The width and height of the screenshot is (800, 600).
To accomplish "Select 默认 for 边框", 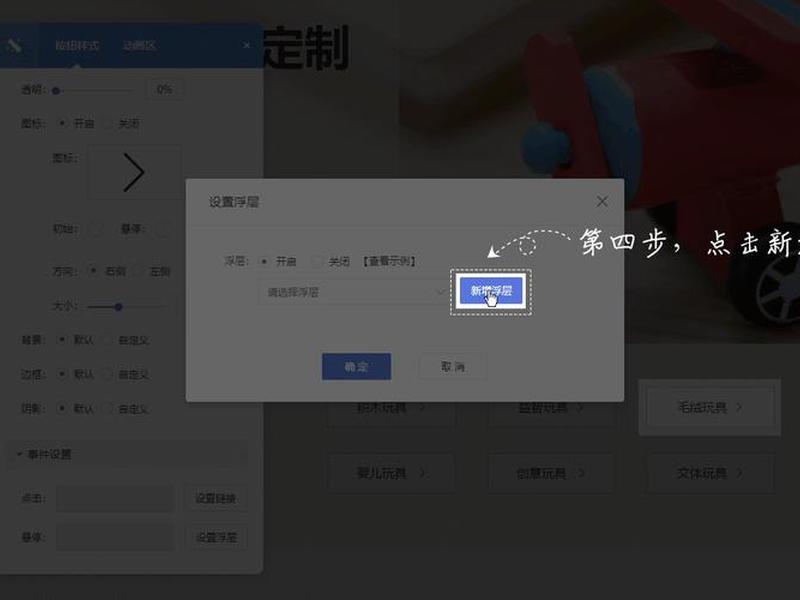I will pyautogui.click(x=62, y=374).
